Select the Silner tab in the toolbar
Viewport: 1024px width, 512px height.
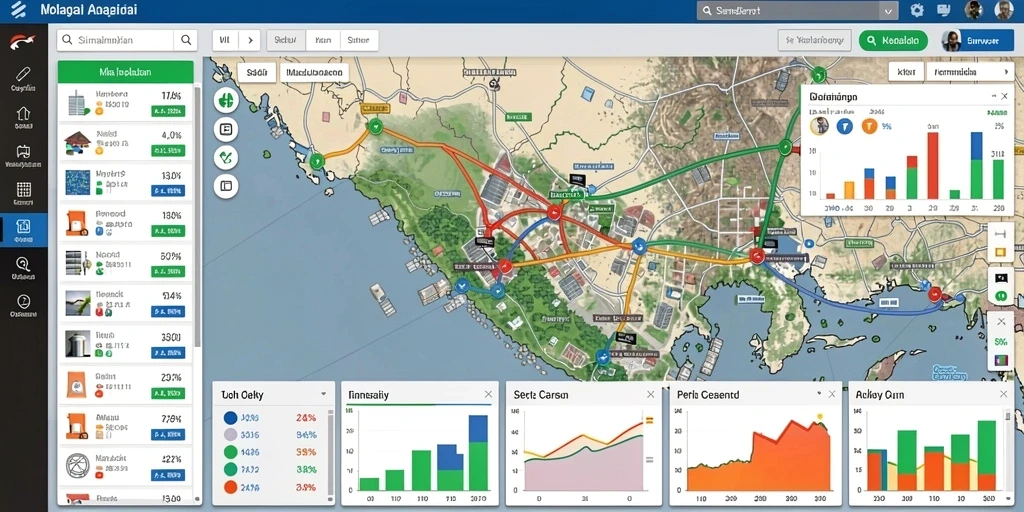358,40
